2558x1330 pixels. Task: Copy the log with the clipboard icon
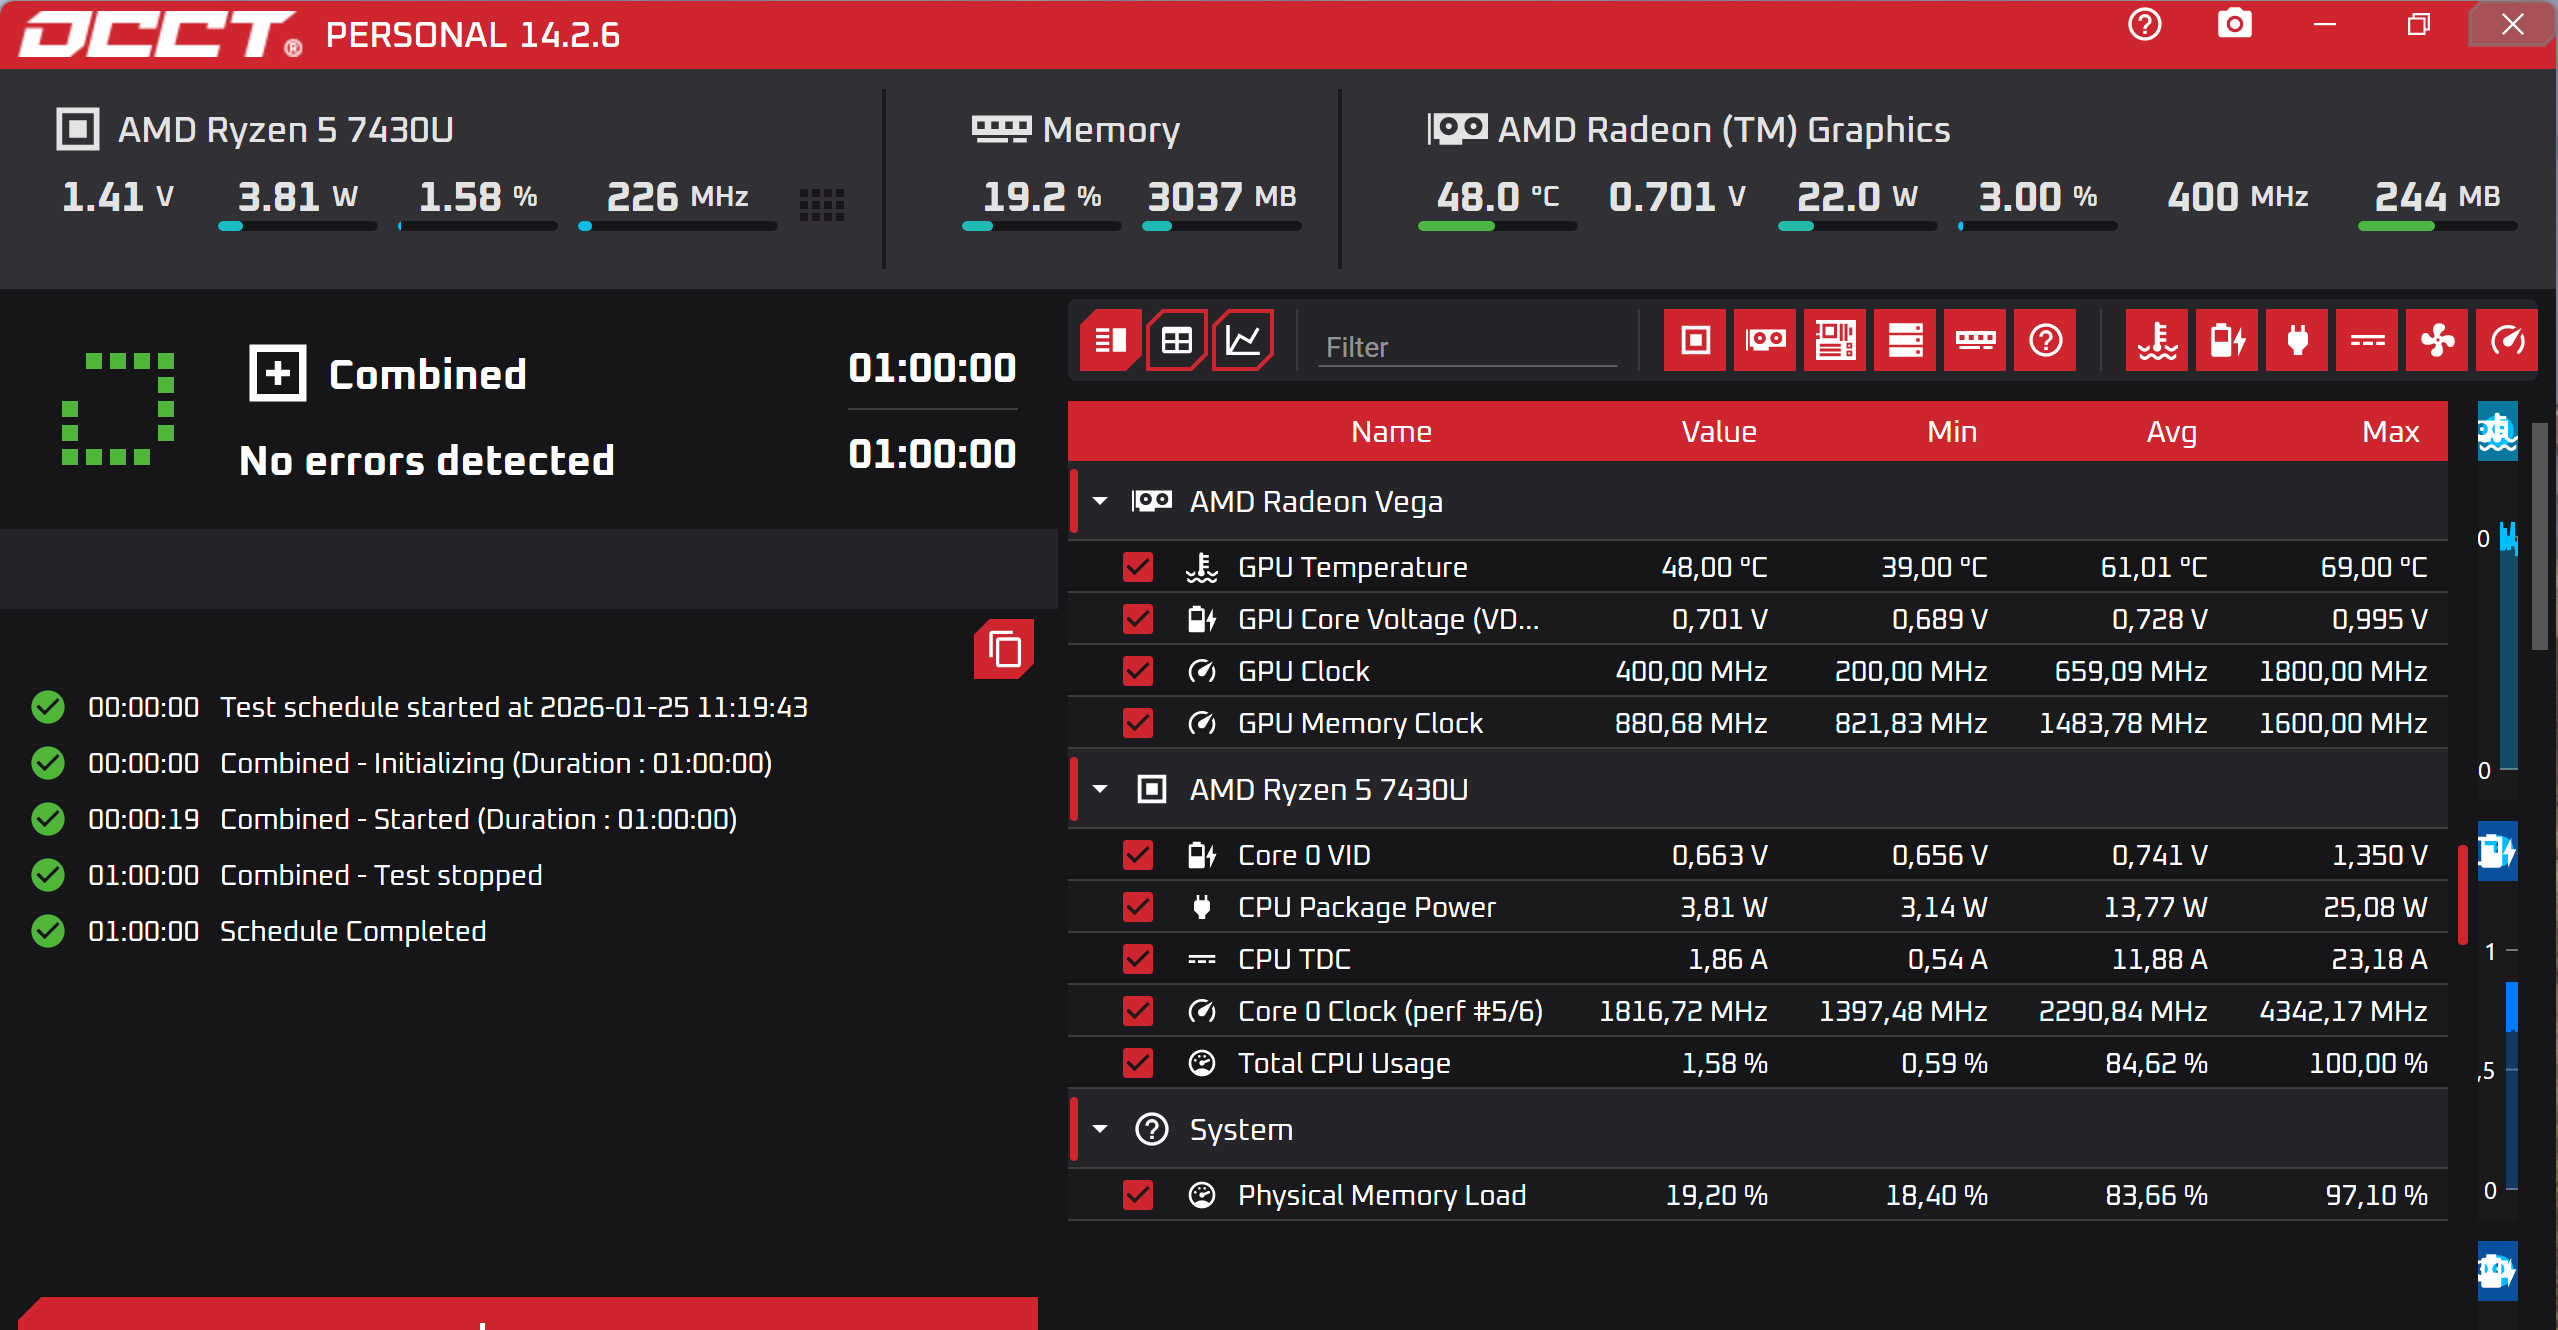click(1004, 650)
